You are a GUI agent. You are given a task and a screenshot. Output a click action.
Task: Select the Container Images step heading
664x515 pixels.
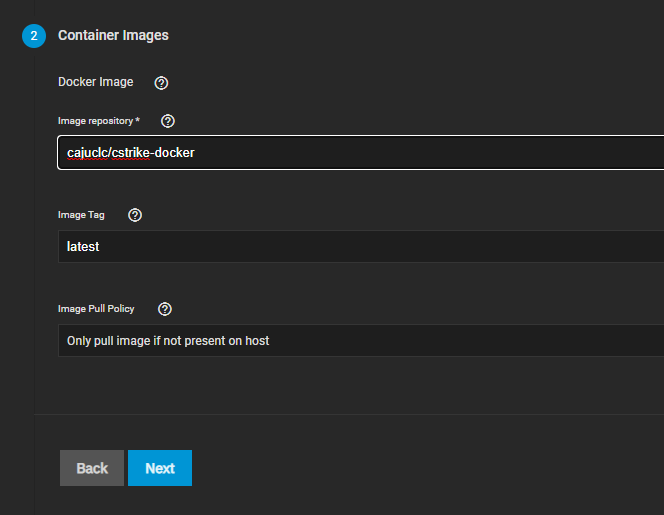113,35
